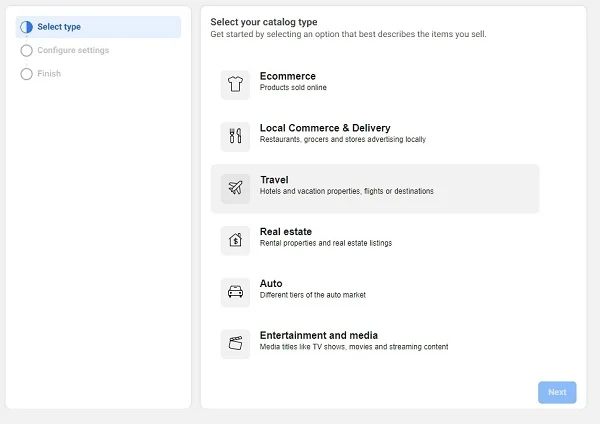Viewport: 600px width, 424px height.
Task: Click the Ecommerce t-shirt icon
Action: [235, 85]
